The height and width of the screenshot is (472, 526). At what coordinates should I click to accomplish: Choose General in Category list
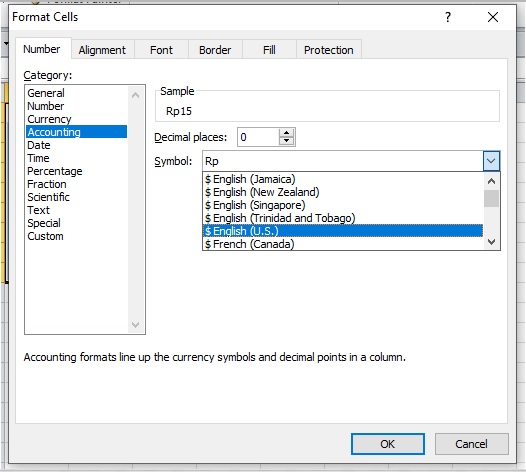pos(76,93)
